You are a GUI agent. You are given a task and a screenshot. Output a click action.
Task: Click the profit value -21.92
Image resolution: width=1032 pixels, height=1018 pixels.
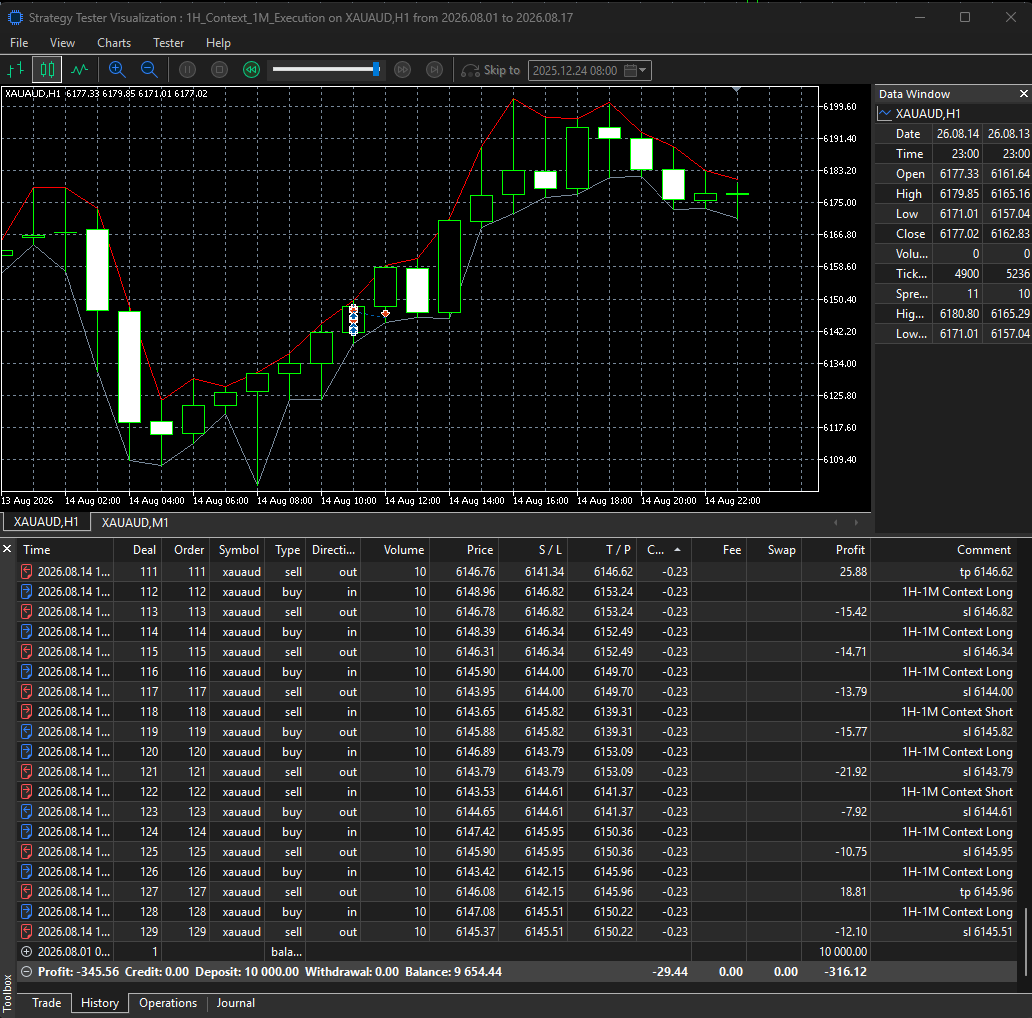850,771
